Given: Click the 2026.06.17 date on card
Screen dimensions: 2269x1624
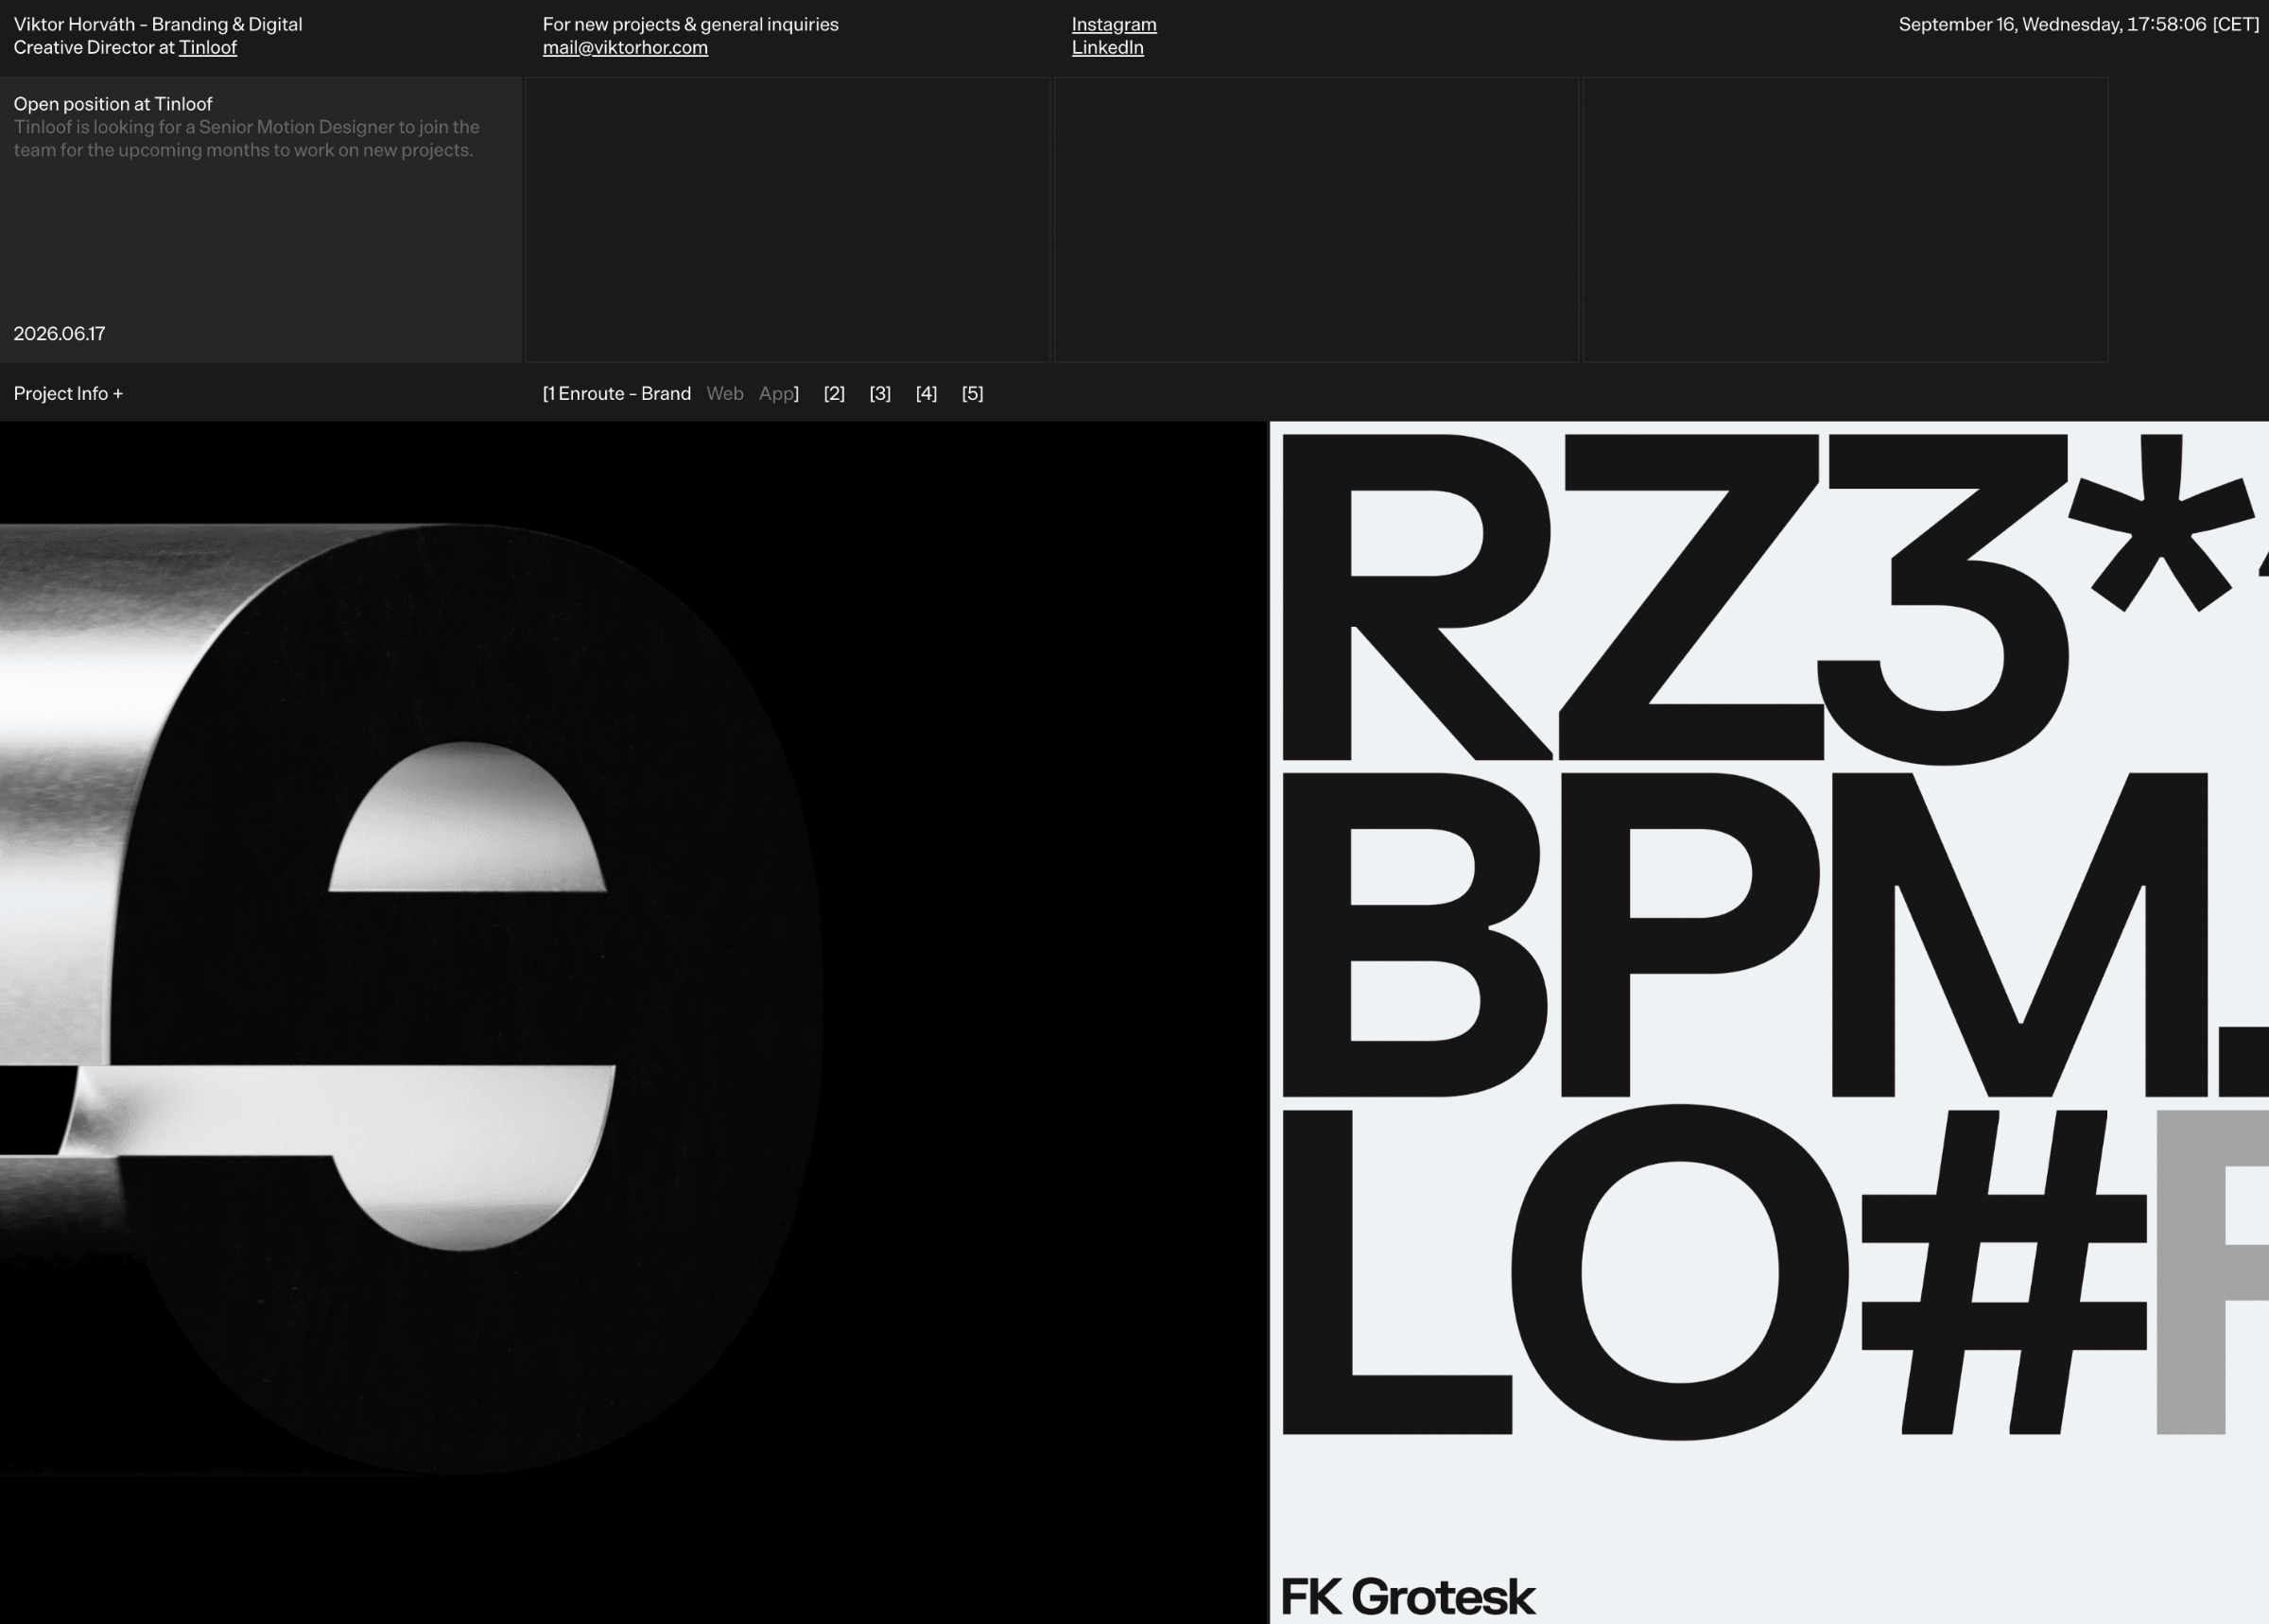Looking at the screenshot, I should pos(59,333).
